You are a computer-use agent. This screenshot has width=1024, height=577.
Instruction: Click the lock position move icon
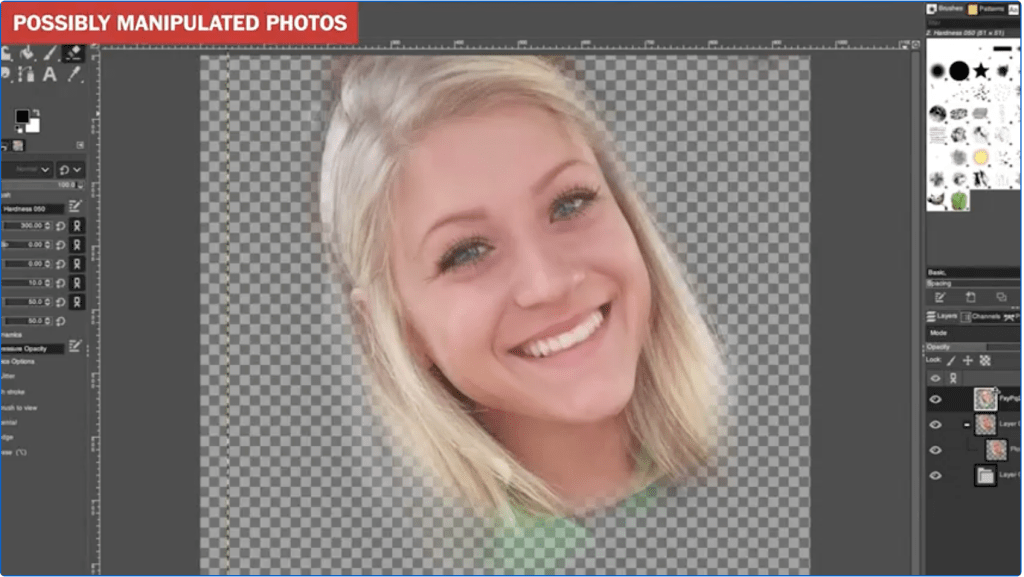(968, 360)
